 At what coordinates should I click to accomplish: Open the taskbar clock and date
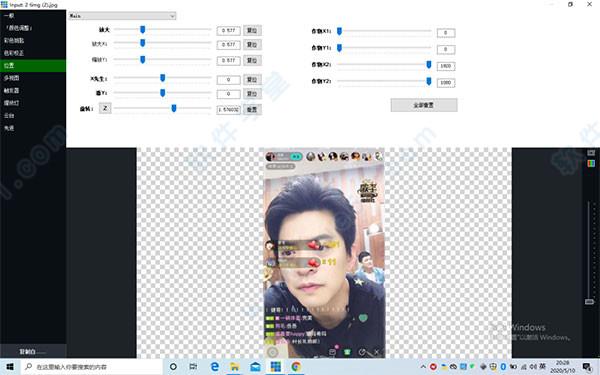click(x=562, y=367)
